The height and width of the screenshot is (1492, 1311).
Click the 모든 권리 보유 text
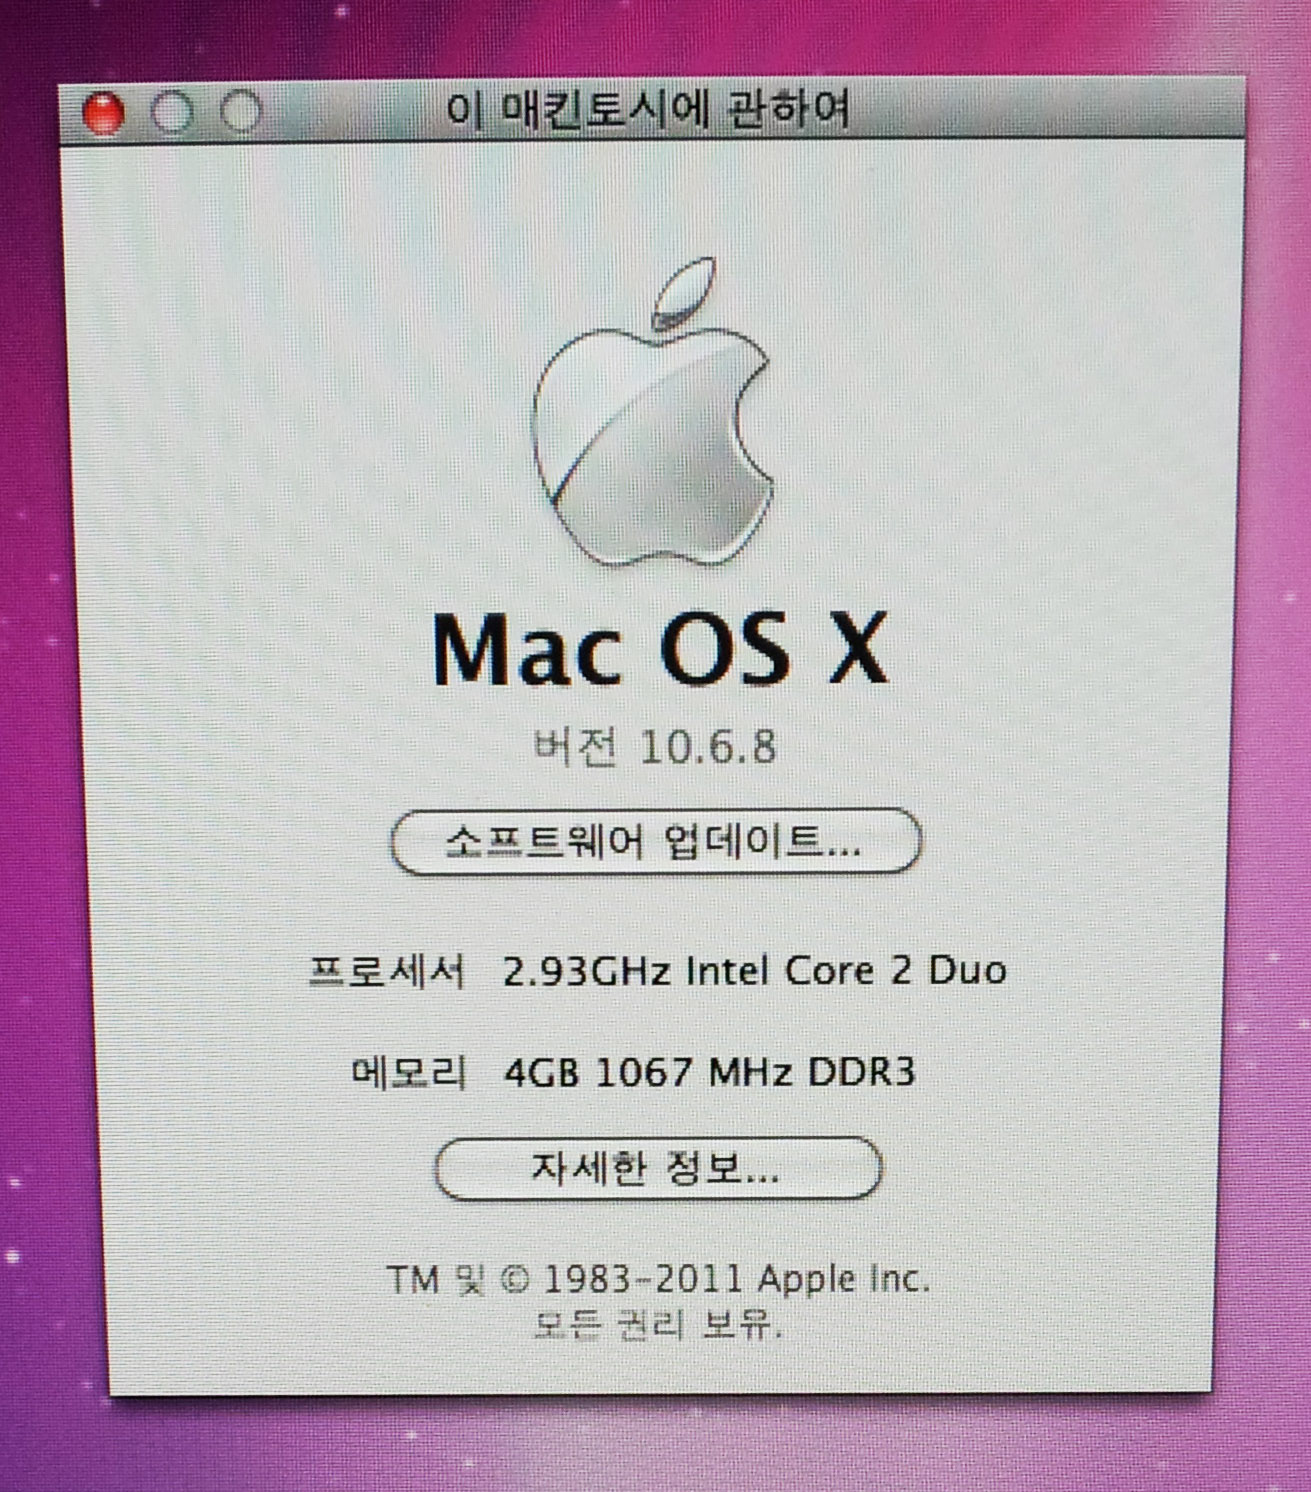tap(657, 1325)
